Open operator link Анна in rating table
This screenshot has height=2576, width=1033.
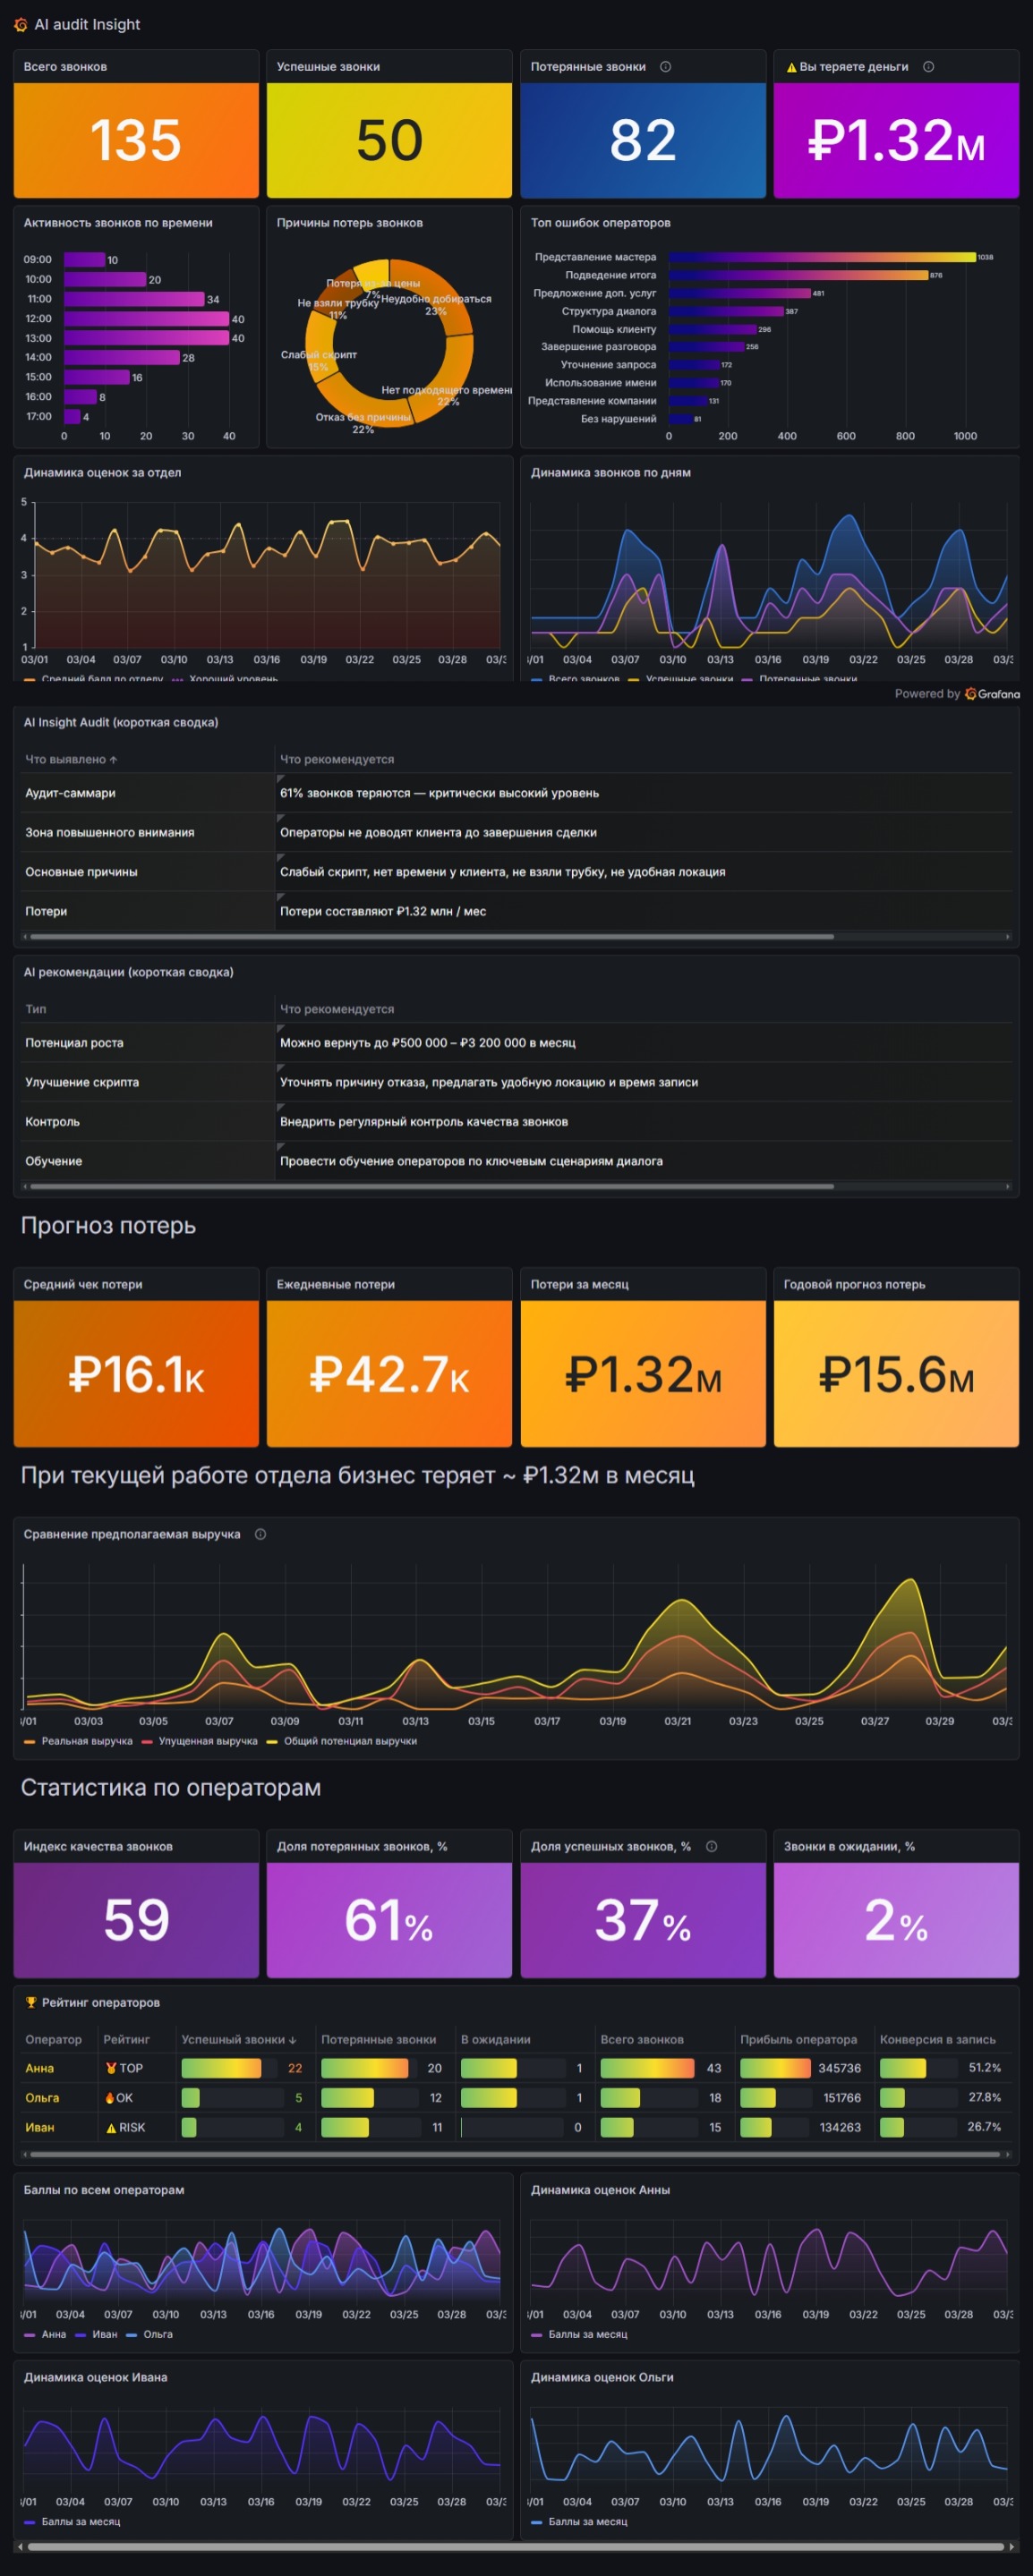[39, 2068]
